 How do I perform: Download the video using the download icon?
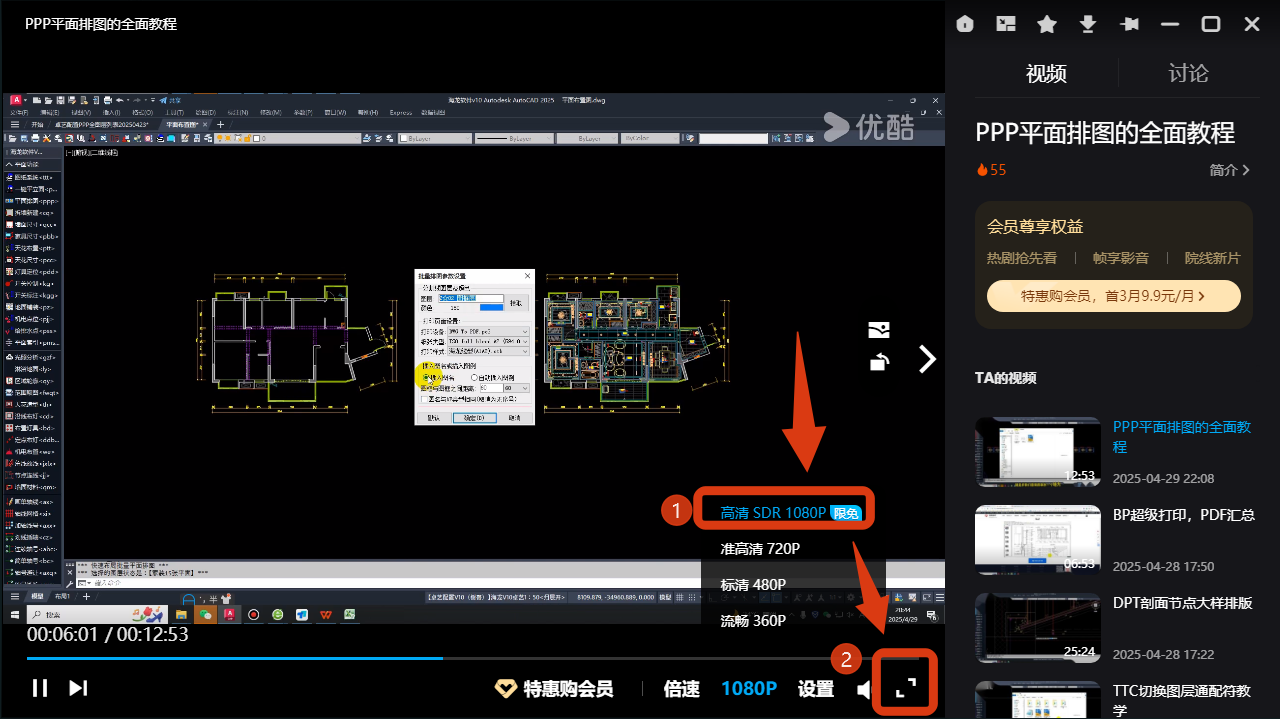point(1088,24)
